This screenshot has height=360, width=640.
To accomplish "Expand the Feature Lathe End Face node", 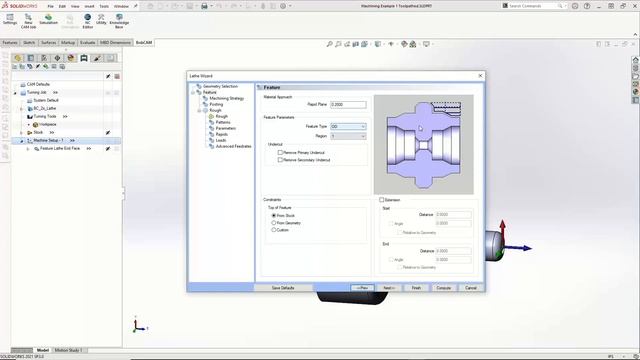I will pos(28,149).
